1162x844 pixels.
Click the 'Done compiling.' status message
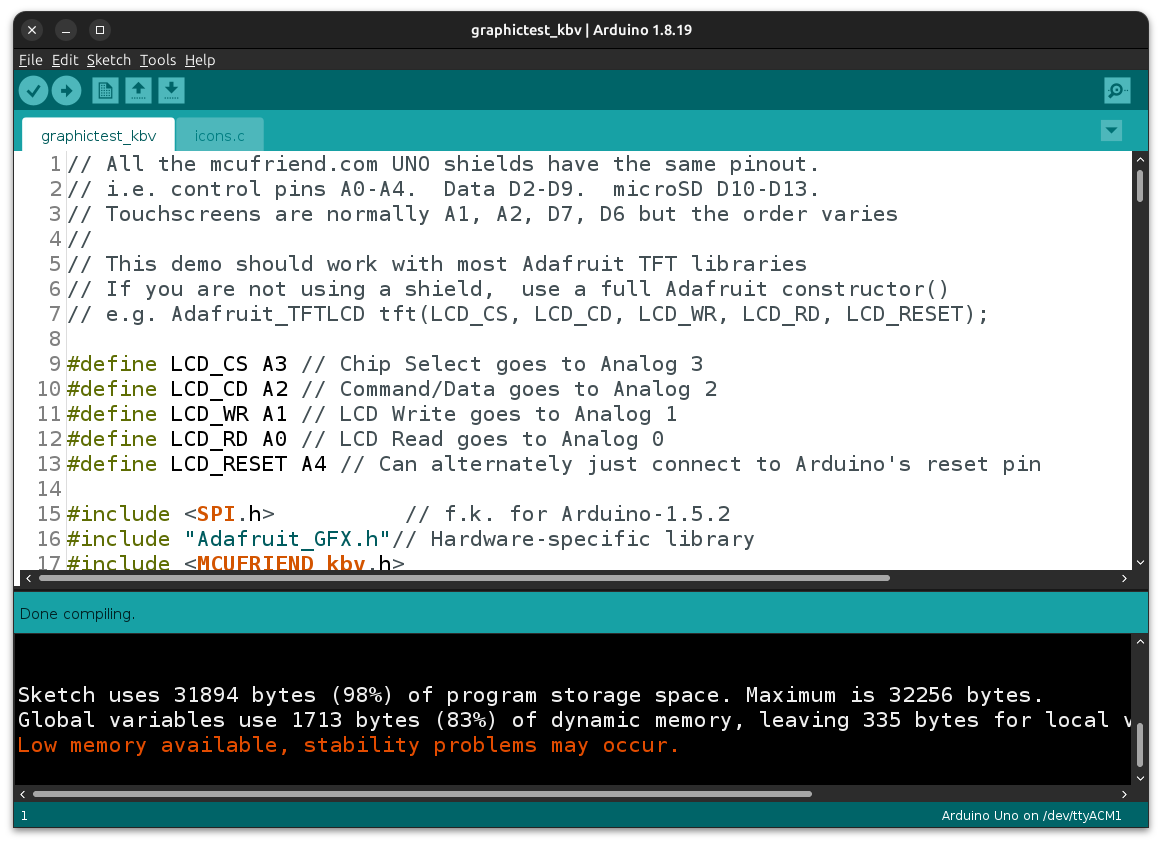pos(77,614)
